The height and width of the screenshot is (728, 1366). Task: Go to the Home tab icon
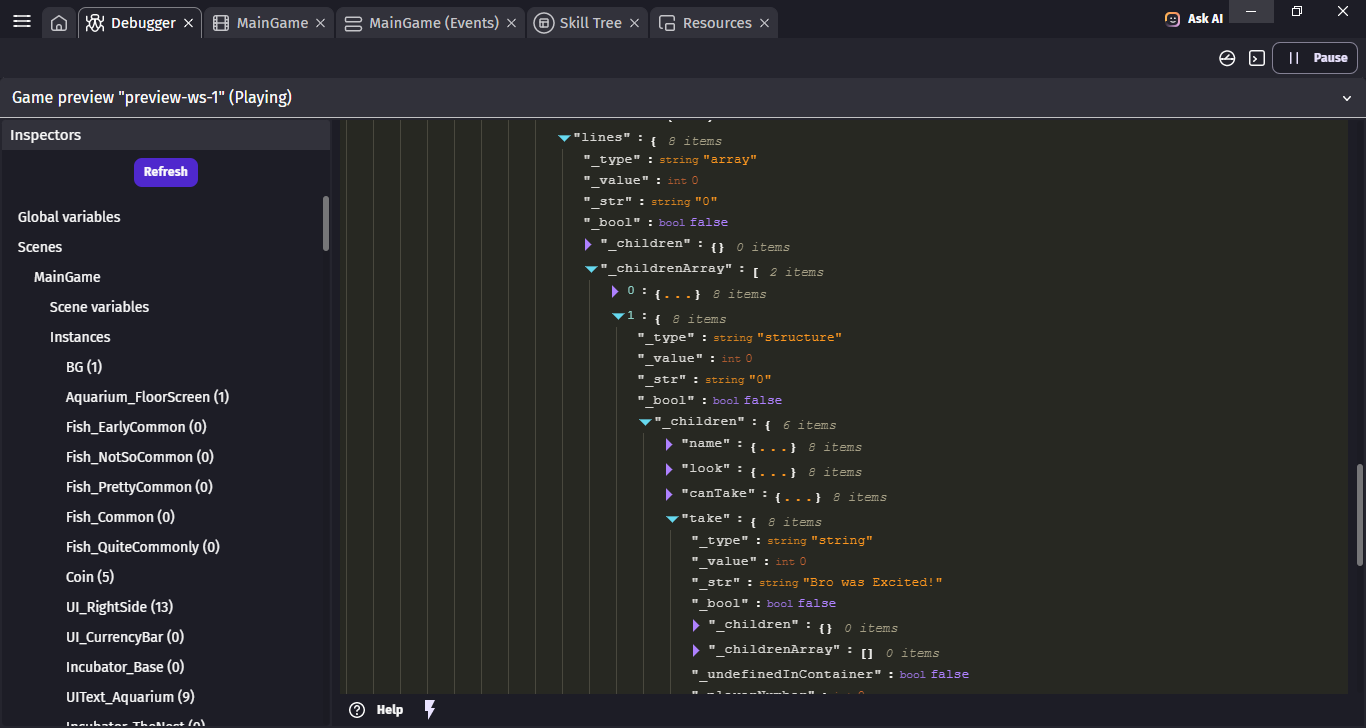pyautogui.click(x=59, y=23)
